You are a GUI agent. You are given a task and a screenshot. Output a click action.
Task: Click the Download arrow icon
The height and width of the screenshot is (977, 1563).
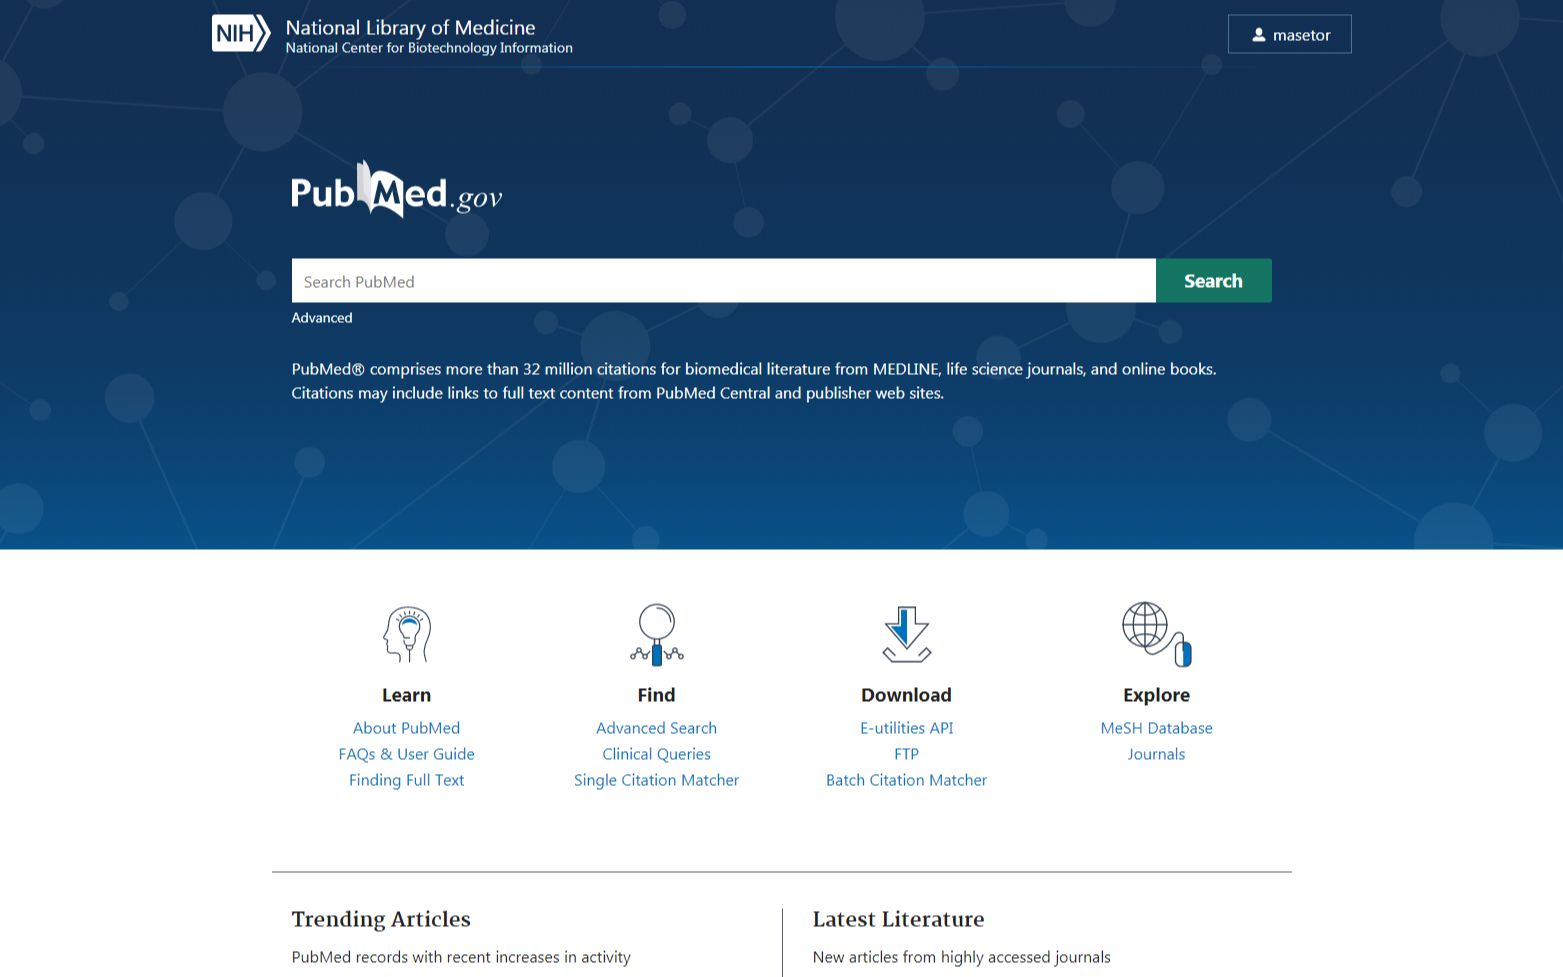pyautogui.click(x=907, y=634)
